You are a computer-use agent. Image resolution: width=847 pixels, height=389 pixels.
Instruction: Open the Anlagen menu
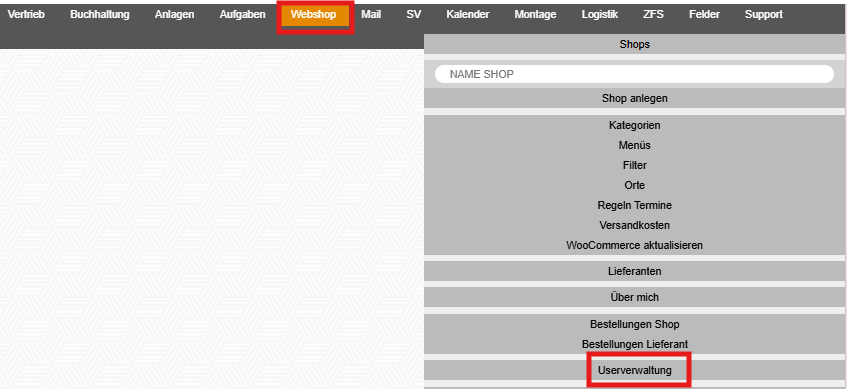click(x=174, y=15)
